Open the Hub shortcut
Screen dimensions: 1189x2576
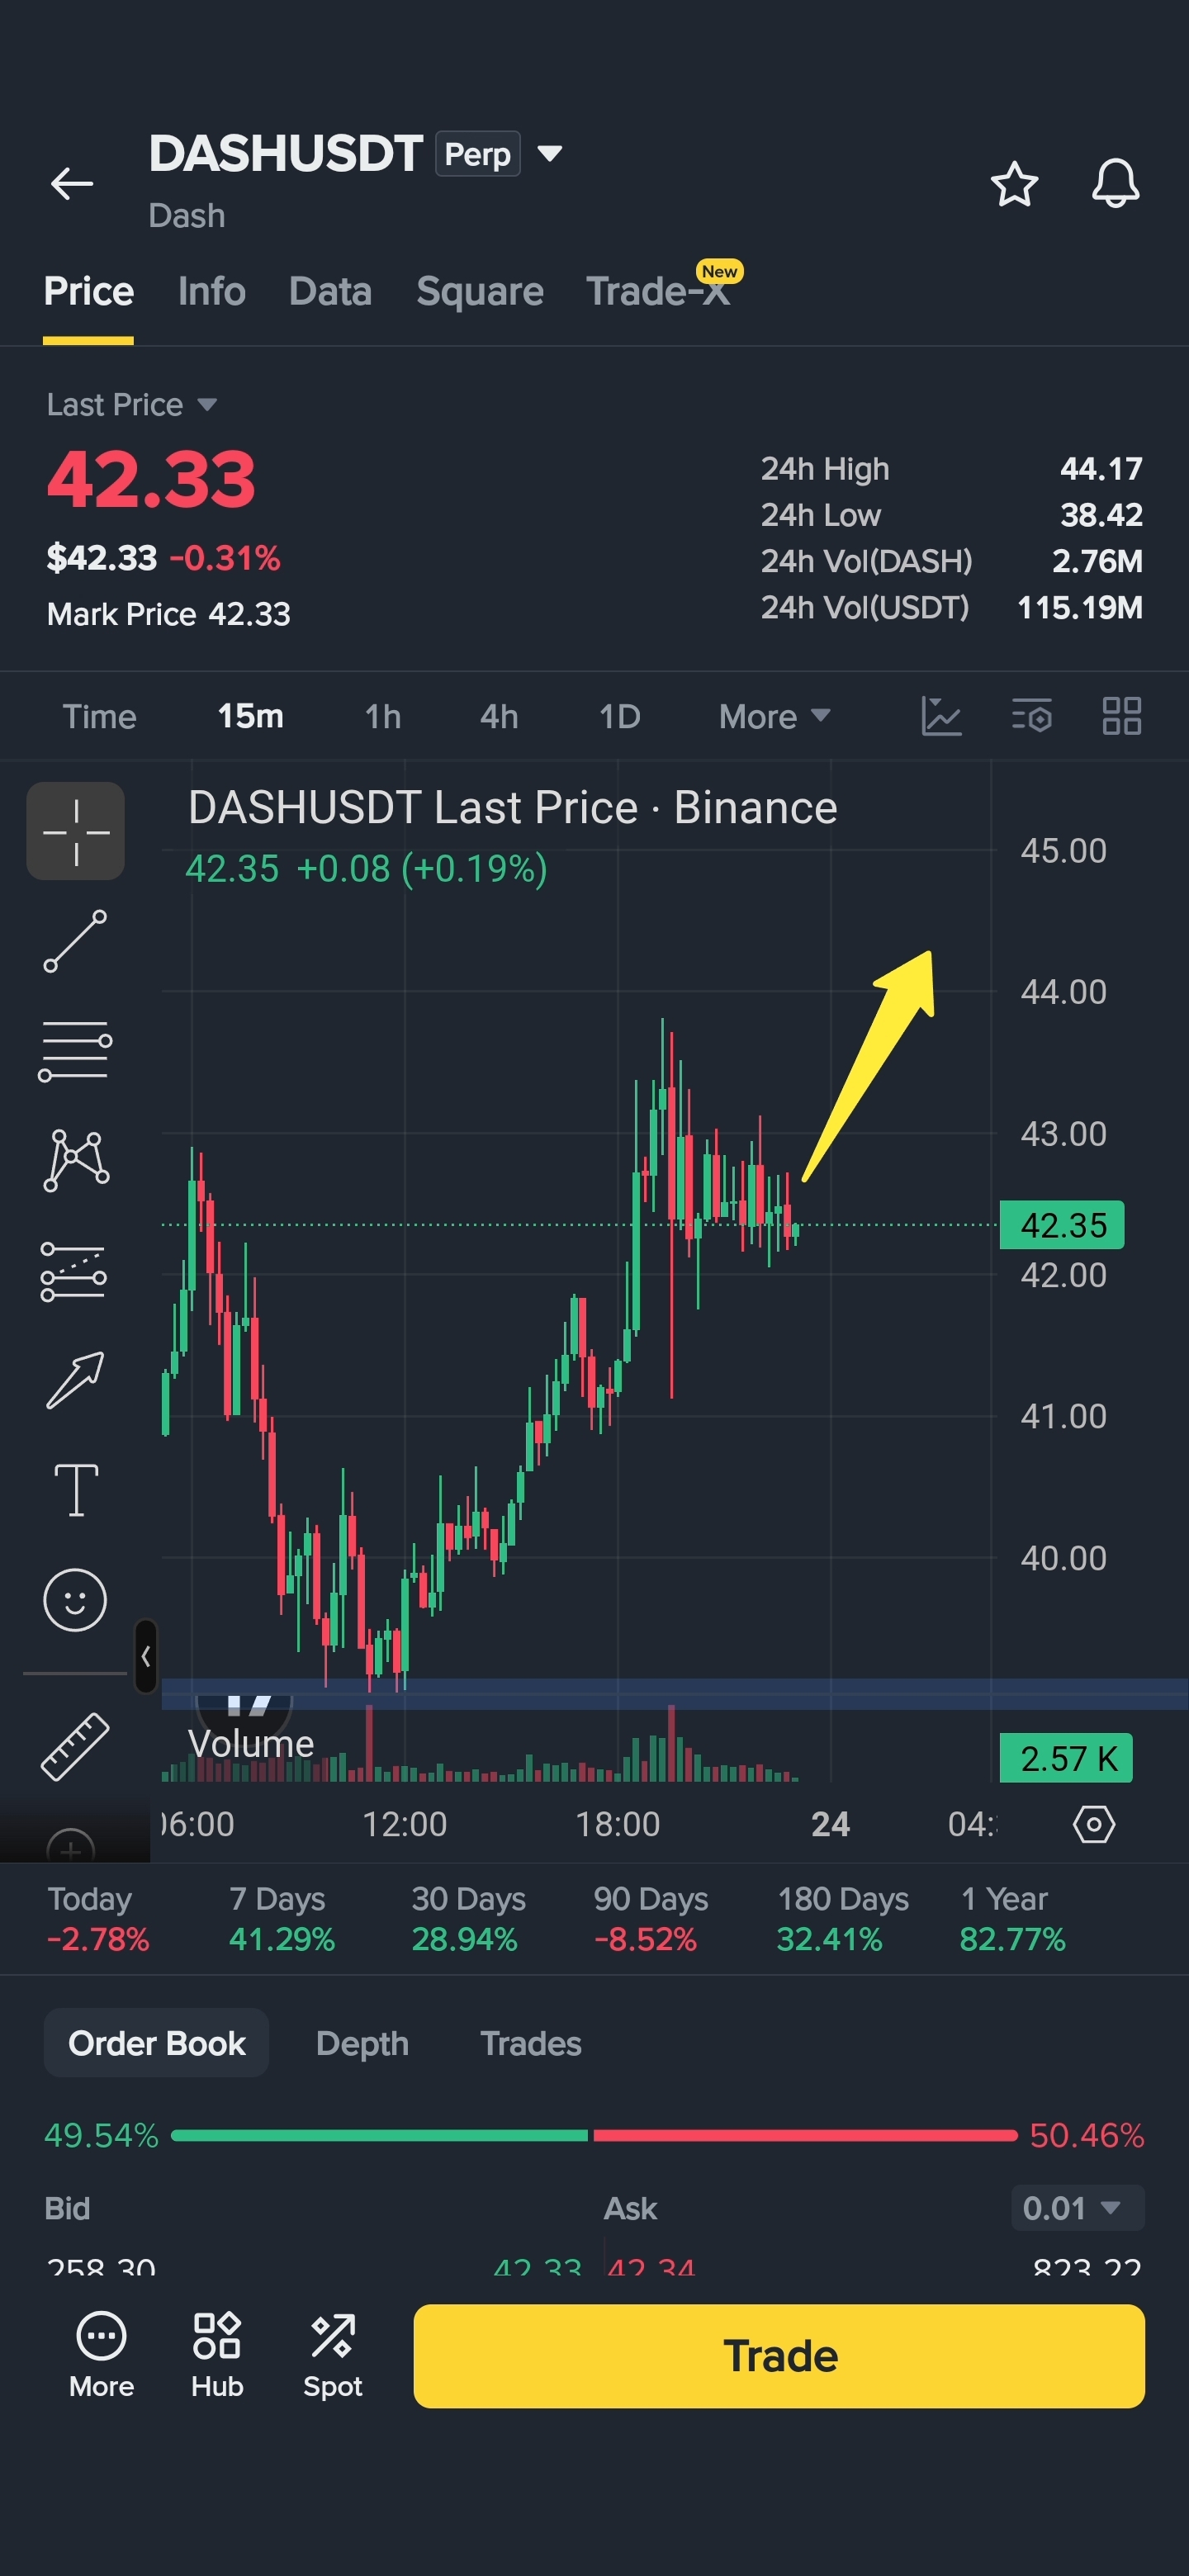coord(217,2355)
